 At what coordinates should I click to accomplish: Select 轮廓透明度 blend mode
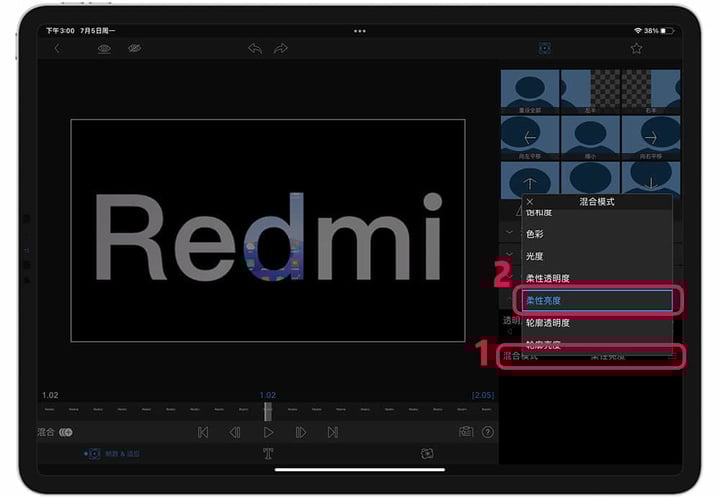tap(597, 323)
